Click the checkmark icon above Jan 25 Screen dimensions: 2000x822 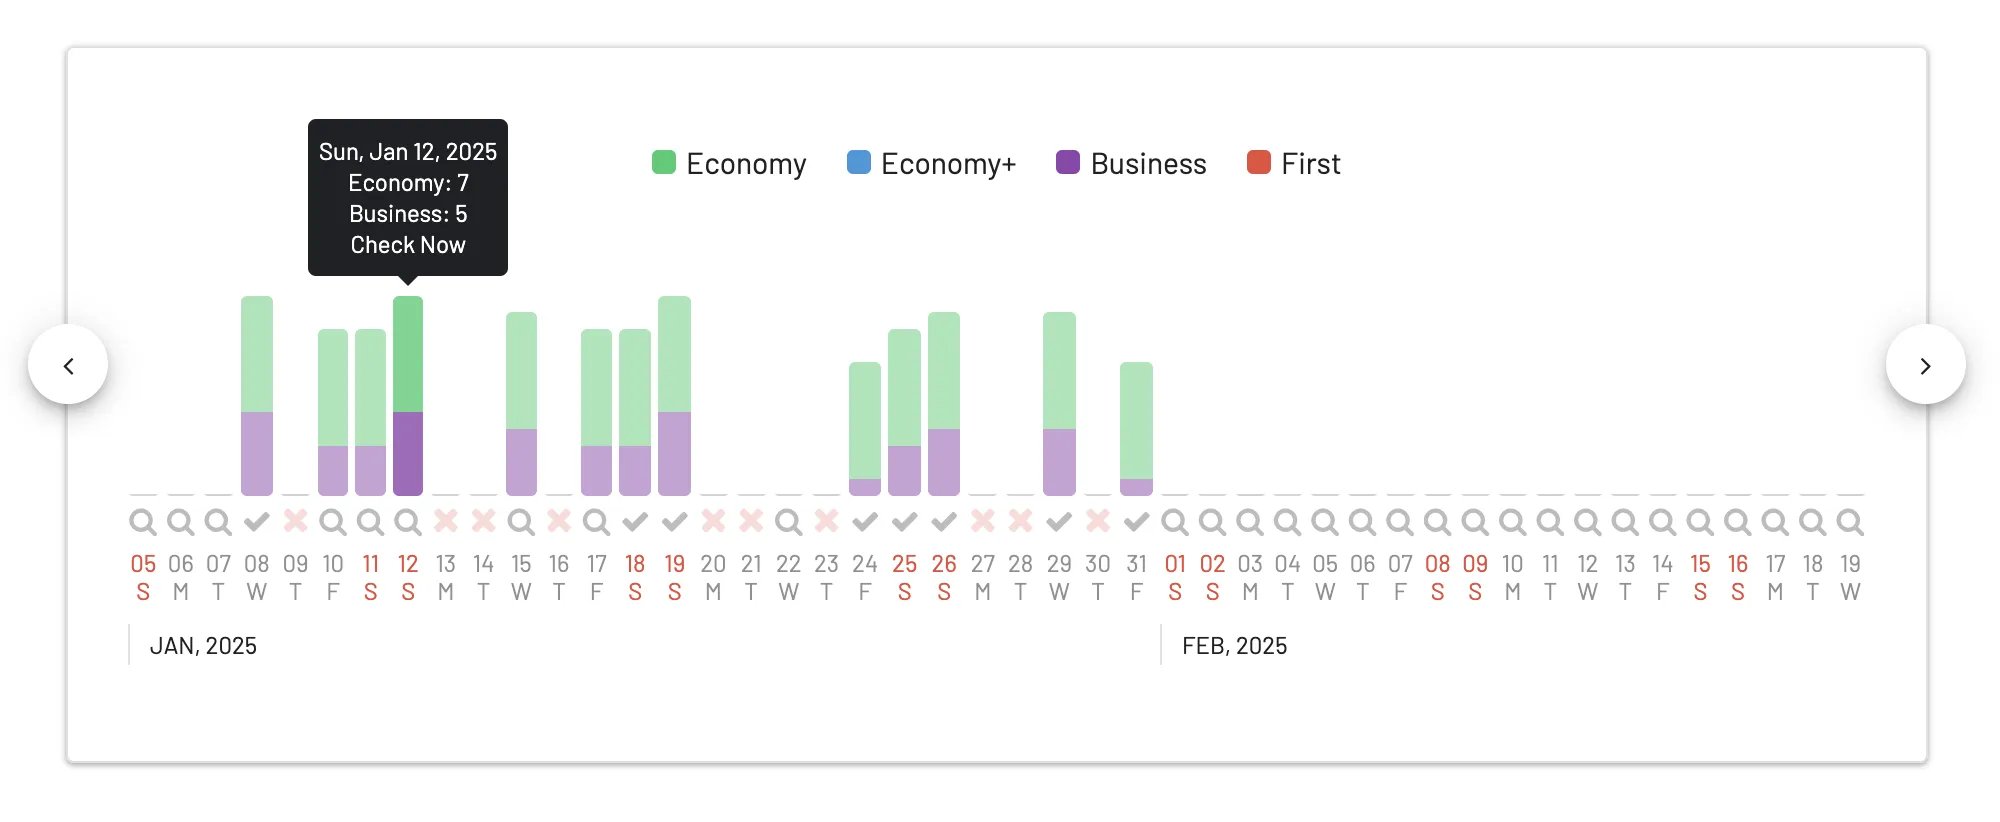(905, 521)
